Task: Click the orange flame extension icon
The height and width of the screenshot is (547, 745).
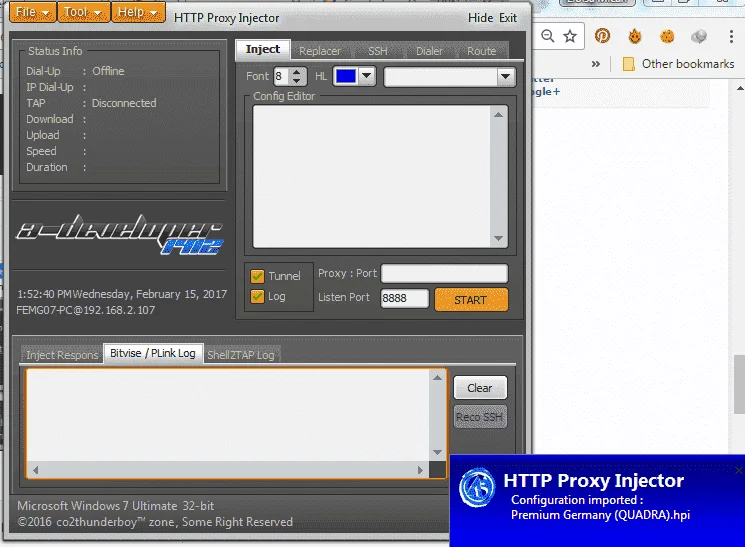Action: 635,36
